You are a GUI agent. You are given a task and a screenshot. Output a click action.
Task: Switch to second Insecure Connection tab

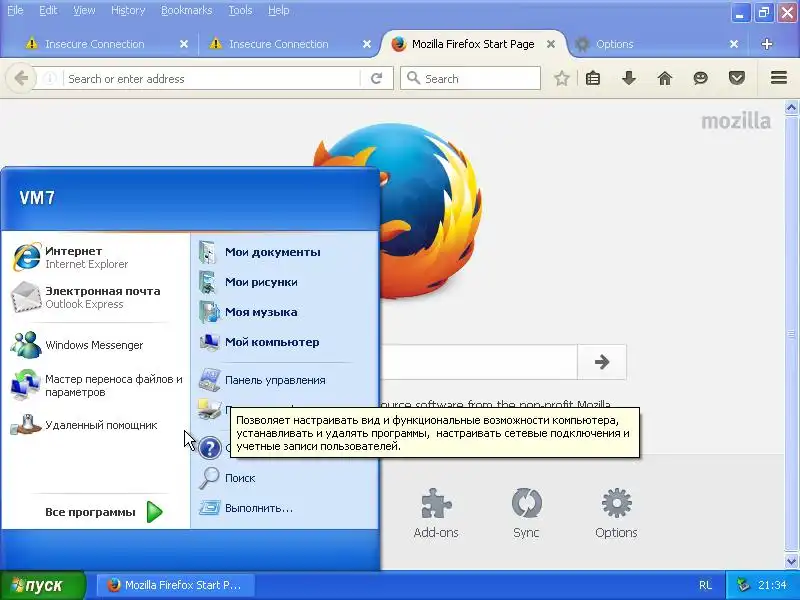pos(279,44)
